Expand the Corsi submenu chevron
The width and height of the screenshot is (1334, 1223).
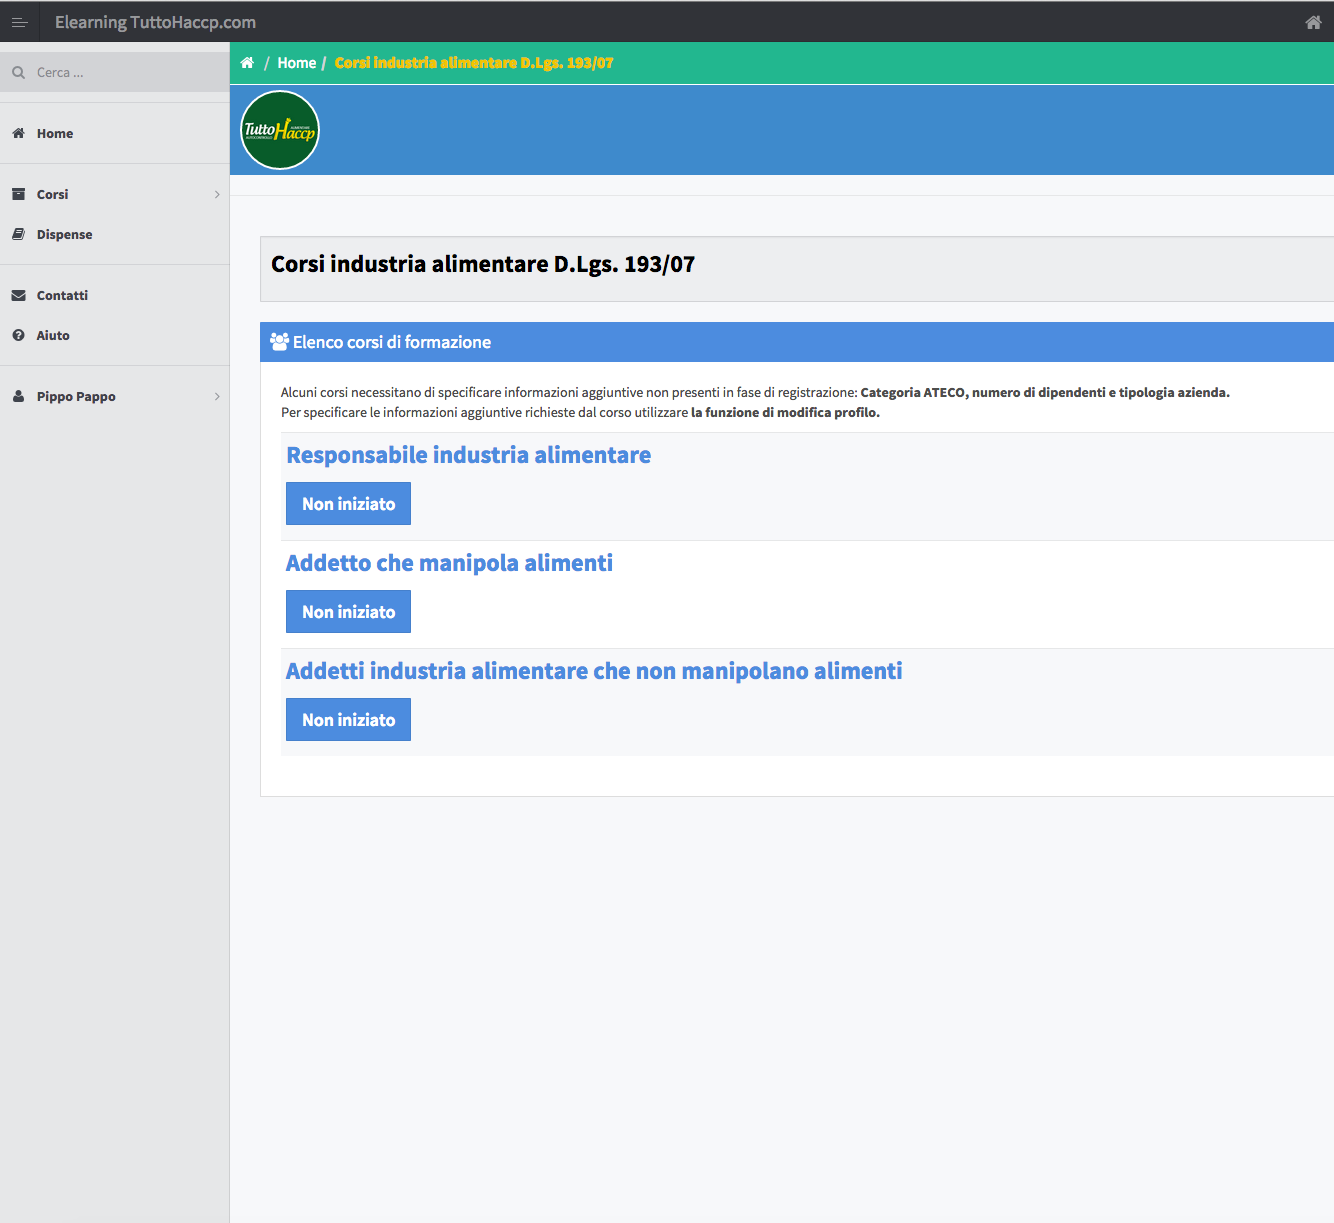coord(217,194)
